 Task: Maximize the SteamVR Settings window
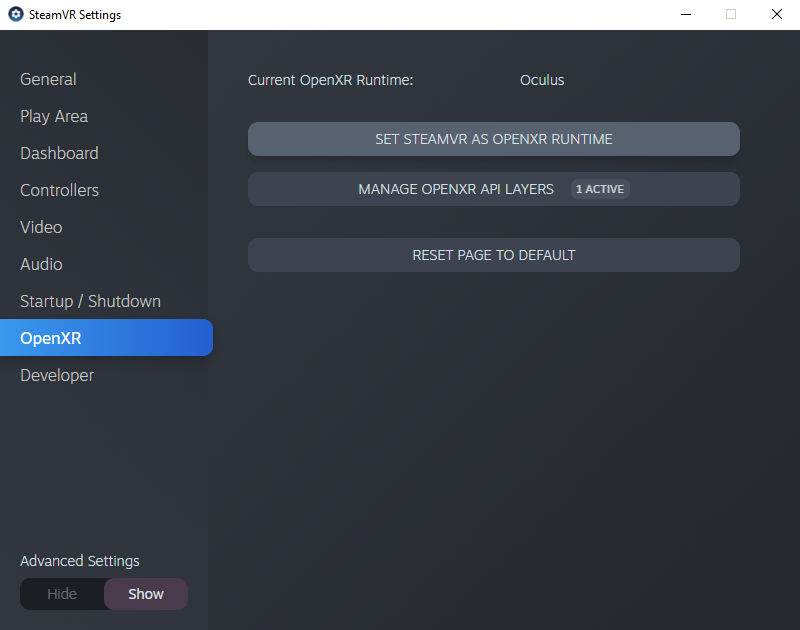tap(731, 14)
